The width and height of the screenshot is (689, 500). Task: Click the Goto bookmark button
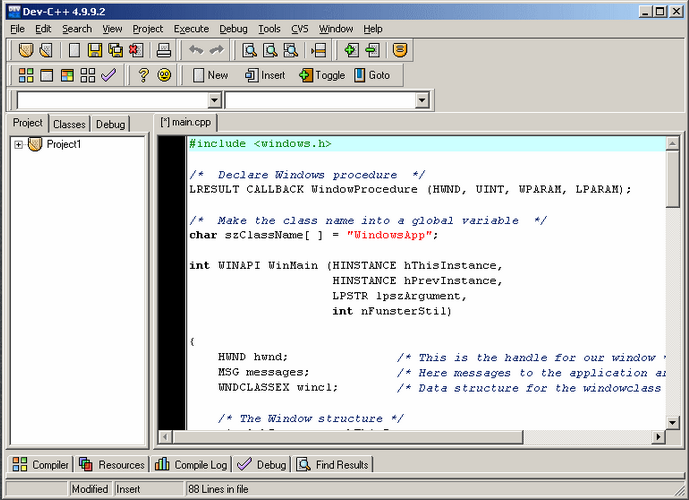(x=372, y=76)
